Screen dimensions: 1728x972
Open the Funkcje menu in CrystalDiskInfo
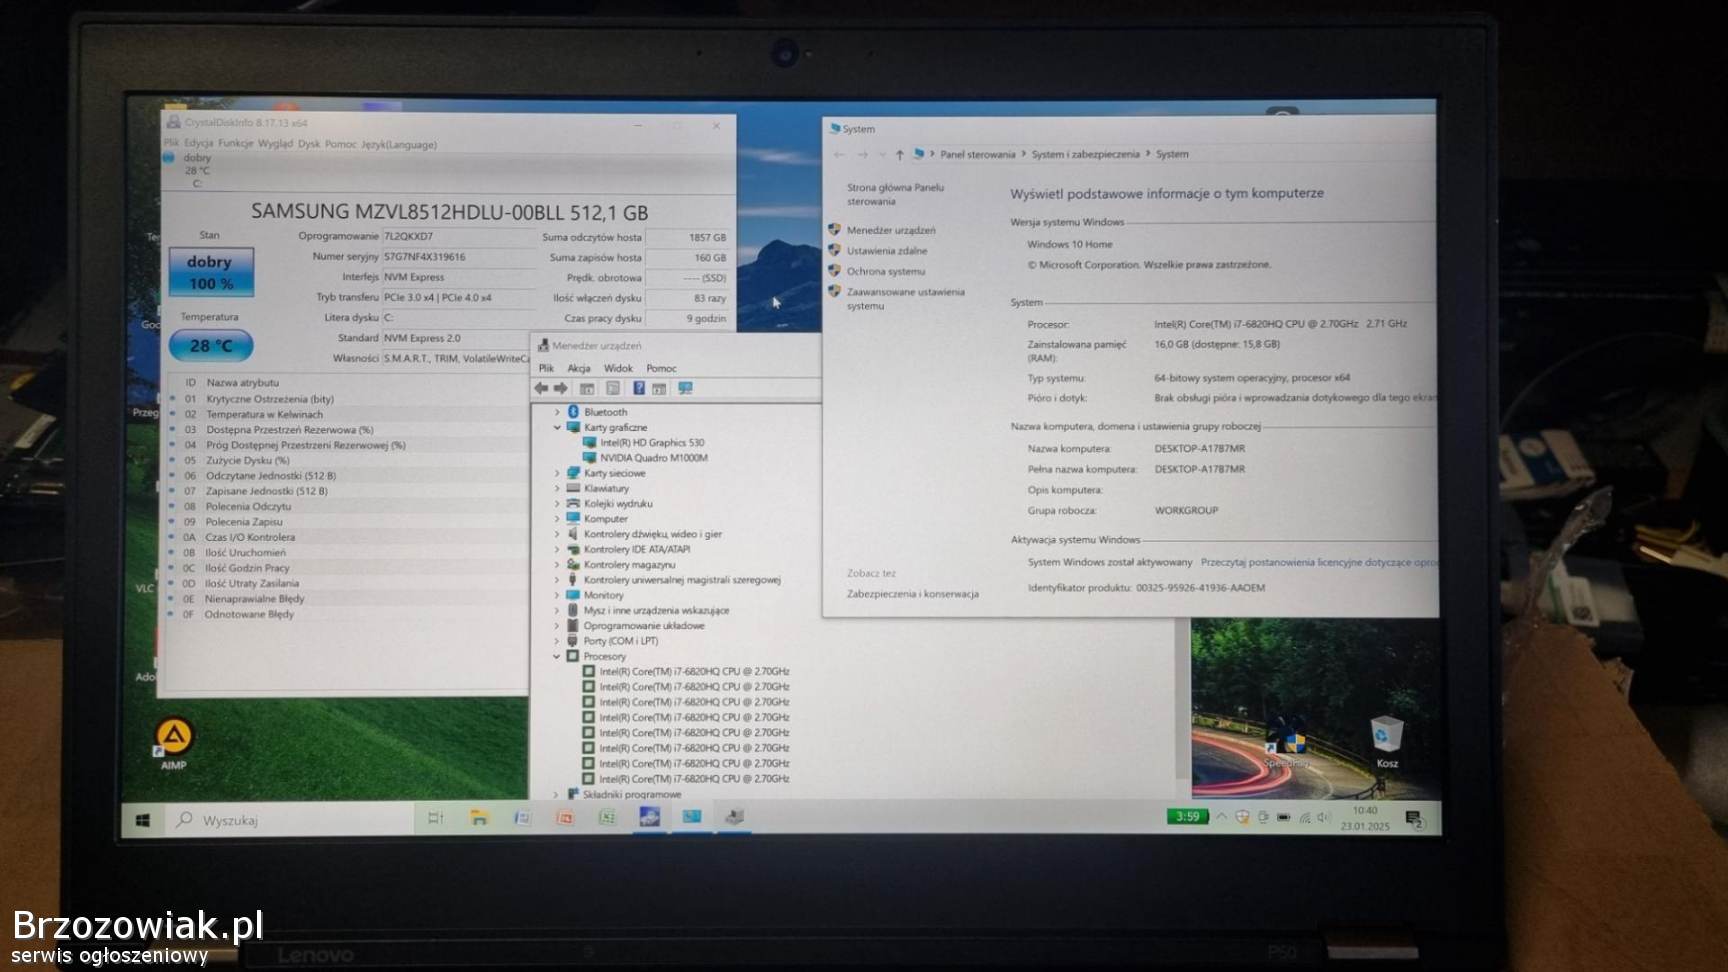tap(235, 143)
